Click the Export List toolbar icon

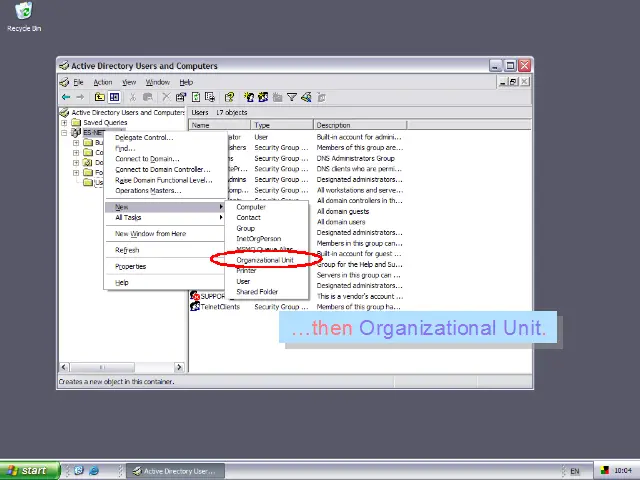point(210,97)
